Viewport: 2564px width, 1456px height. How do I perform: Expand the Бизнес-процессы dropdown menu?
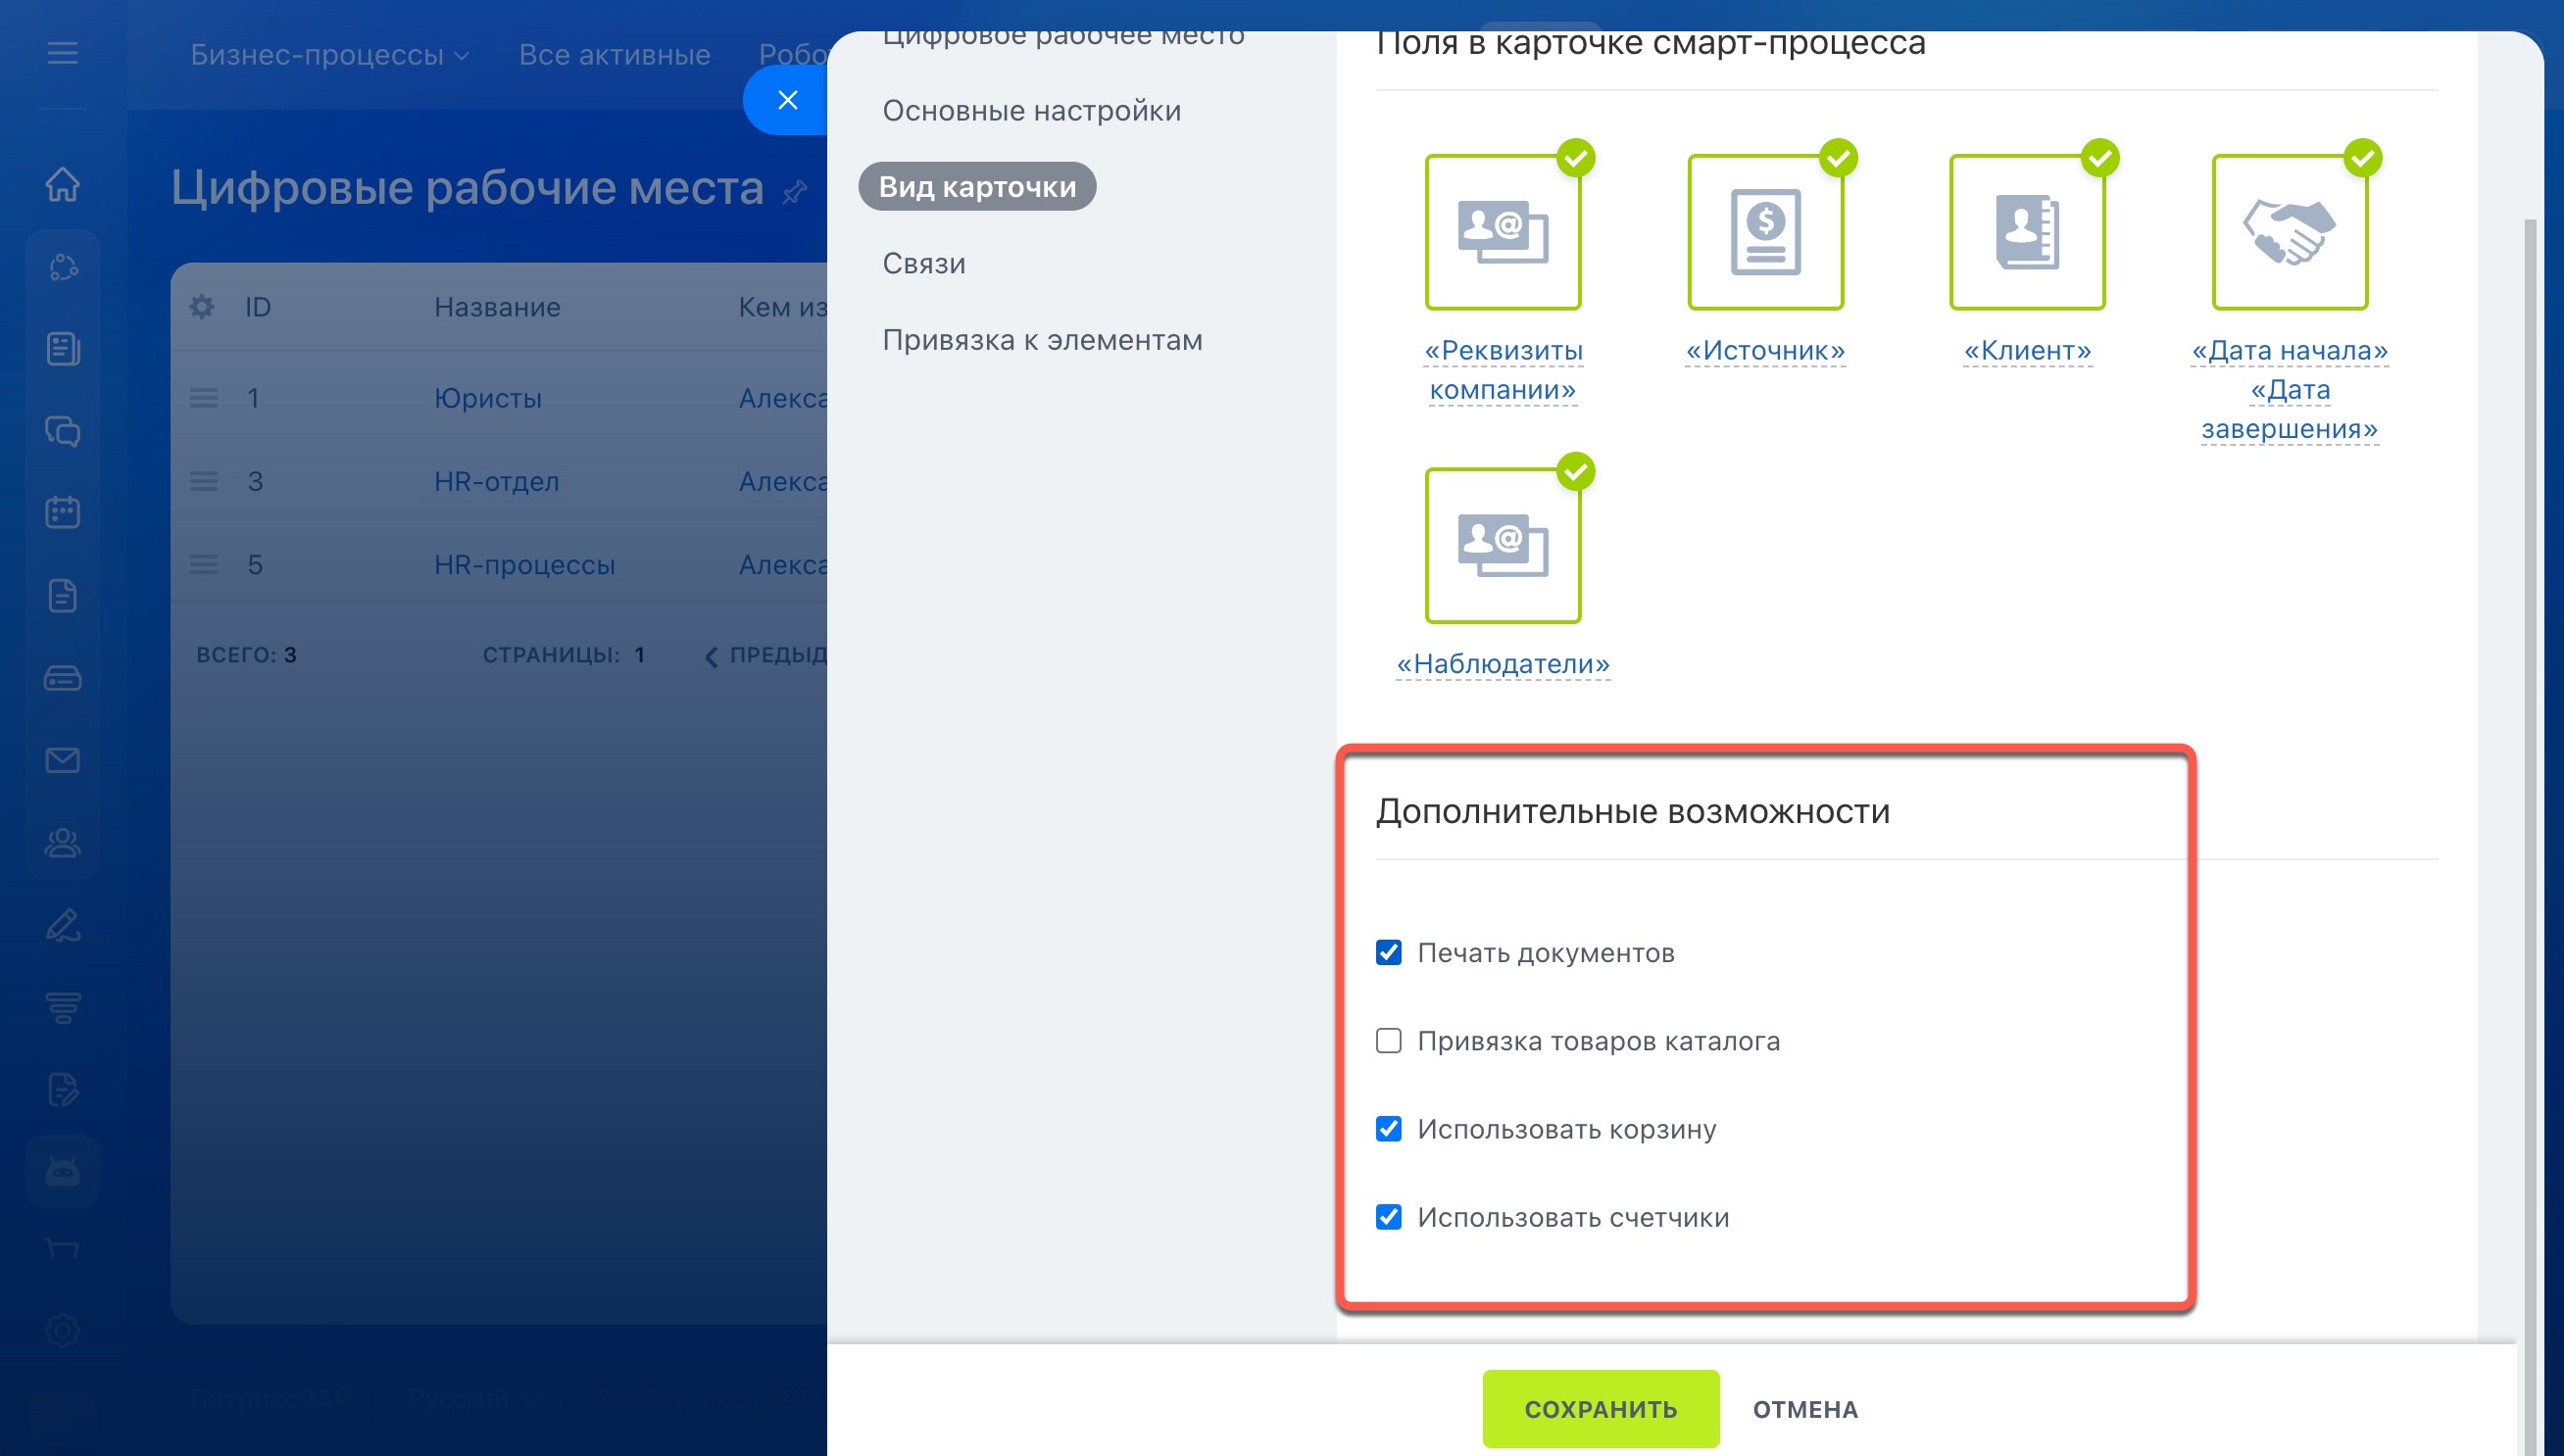pyautogui.click(x=329, y=55)
